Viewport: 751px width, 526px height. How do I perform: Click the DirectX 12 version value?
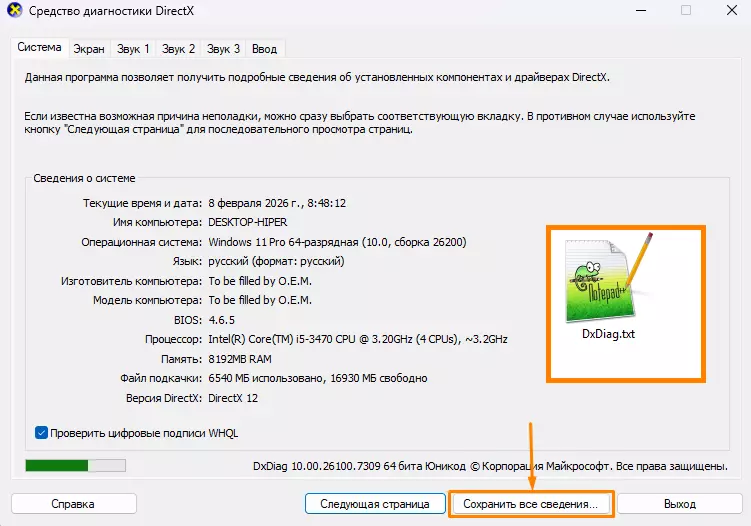pos(233,398)
